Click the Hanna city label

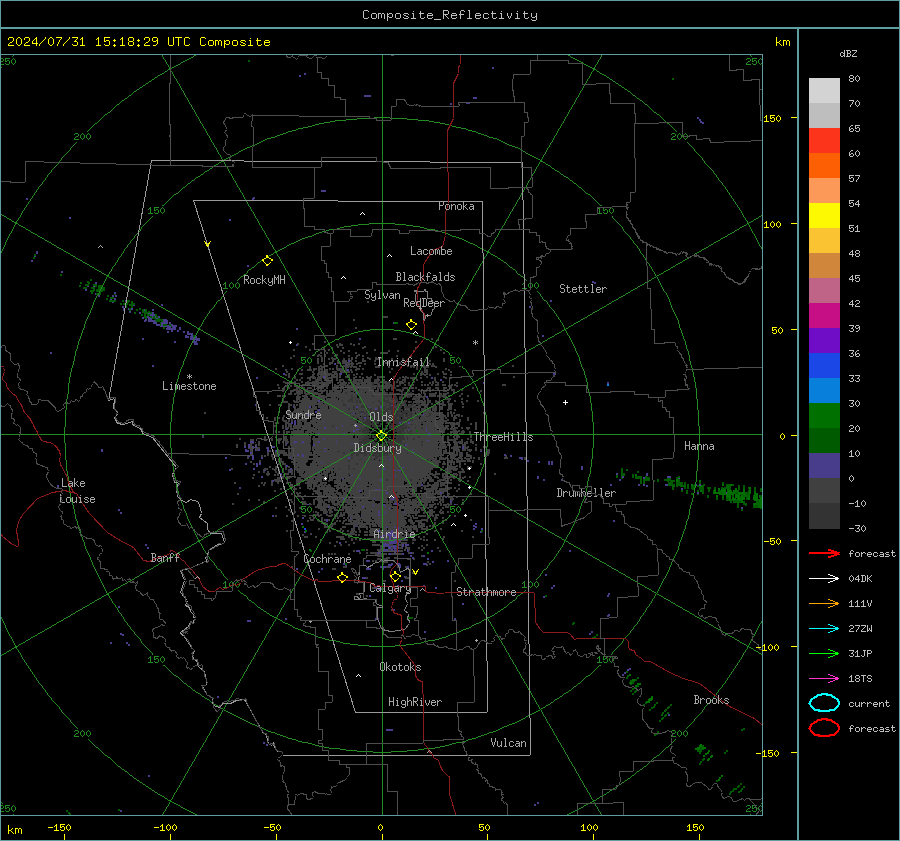coord(699,446)
